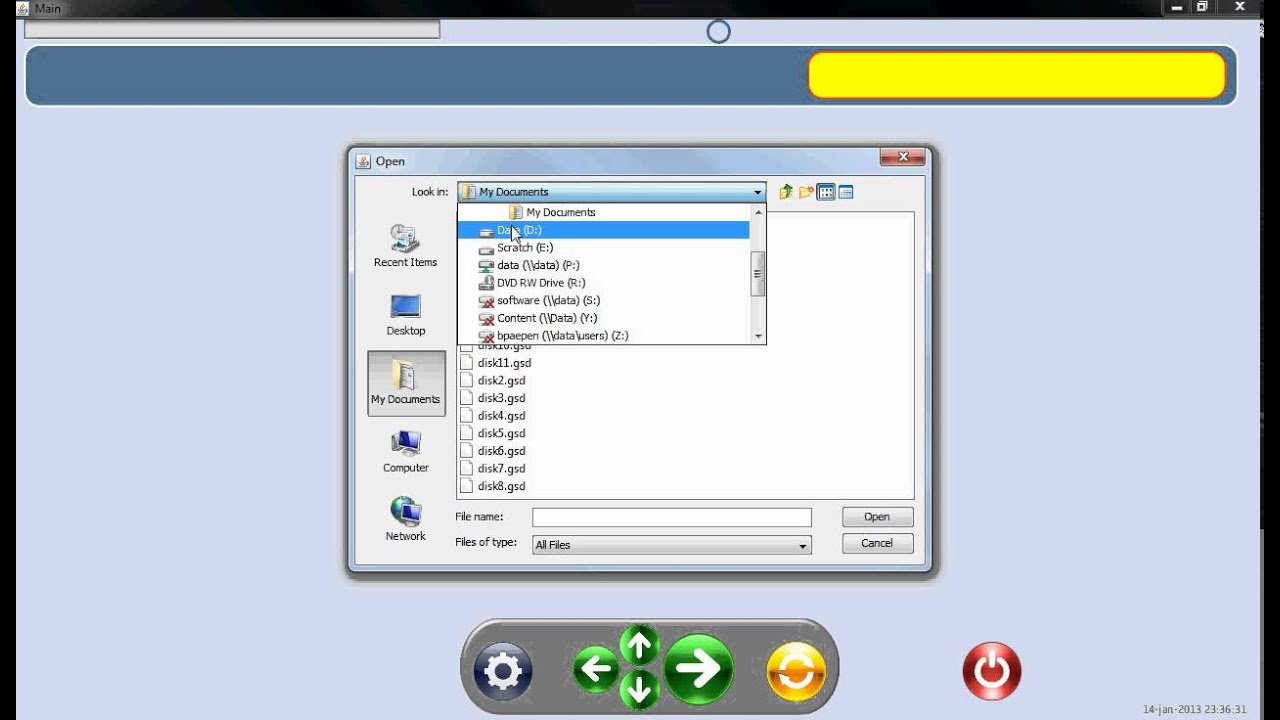Select file disk11.gsd
Image resolution: width=1280 pixels, height=720 pixels.
pos(495,363)
